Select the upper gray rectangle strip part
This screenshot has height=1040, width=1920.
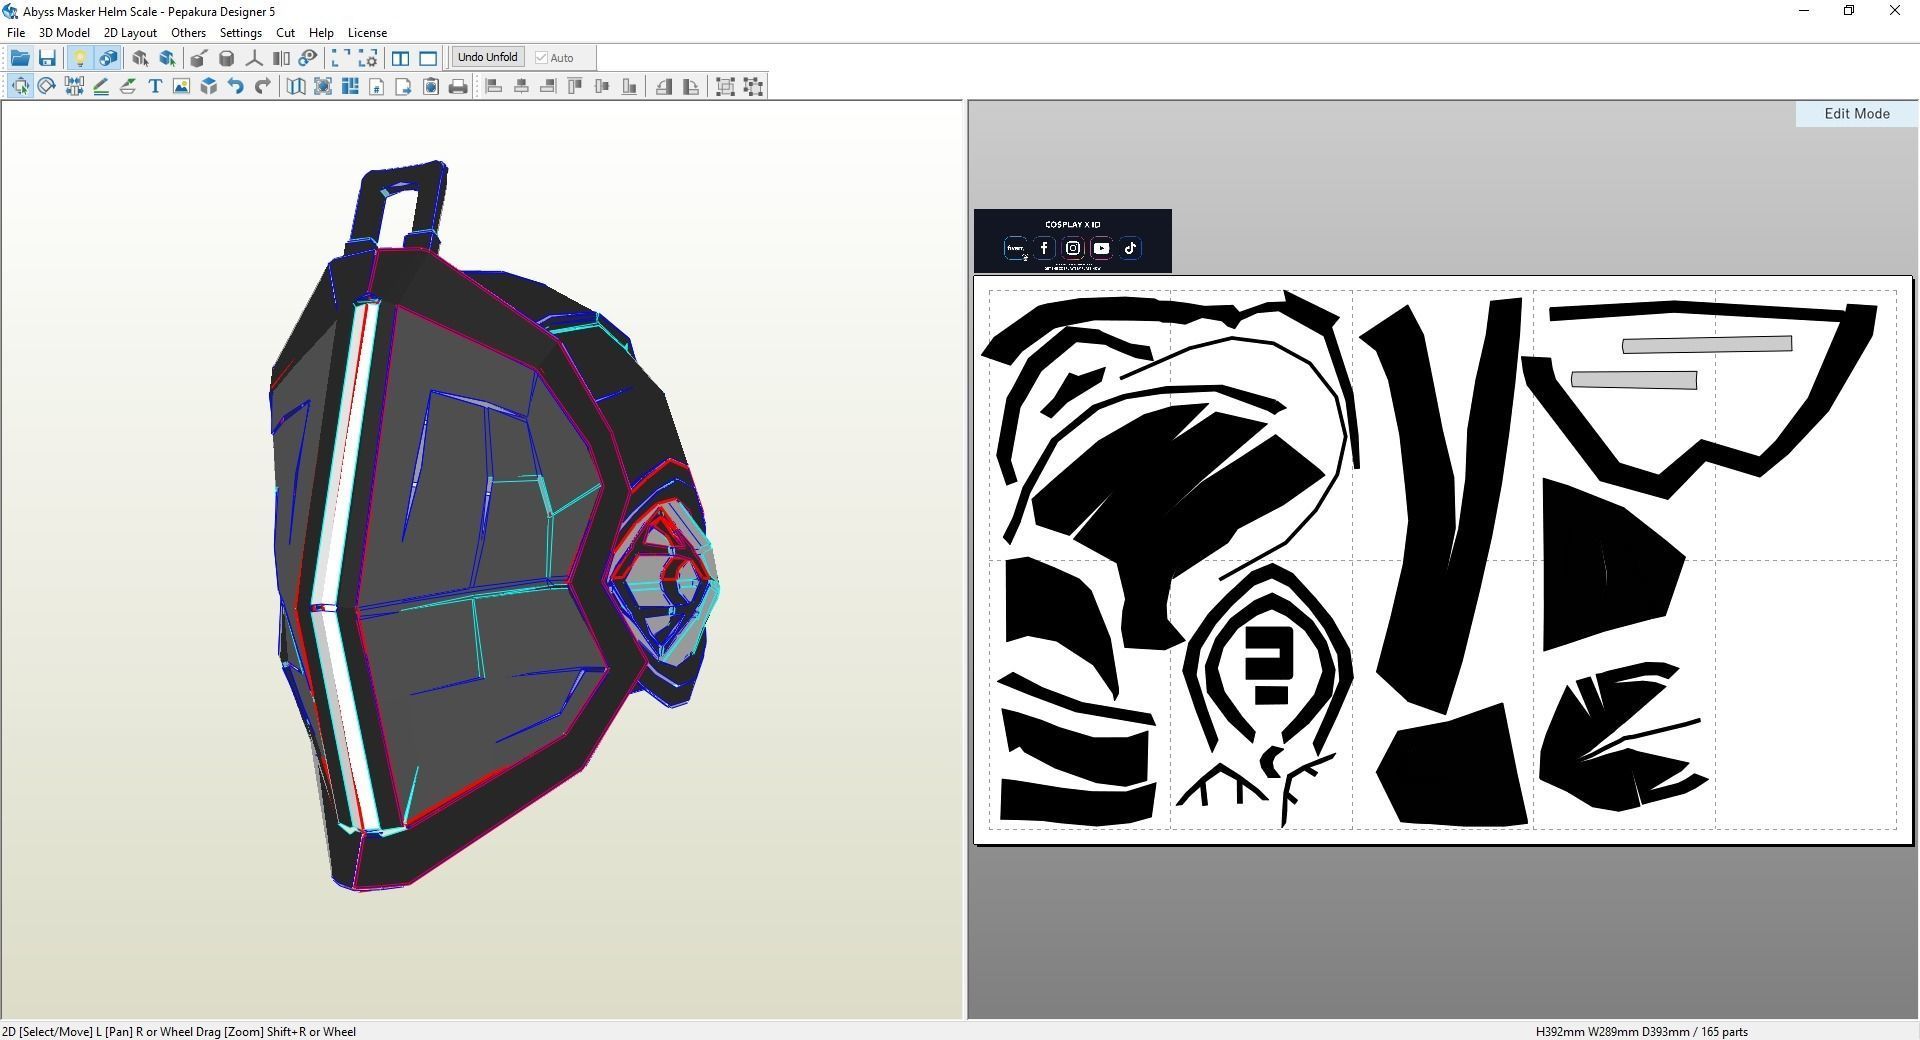coord(1707,345)
